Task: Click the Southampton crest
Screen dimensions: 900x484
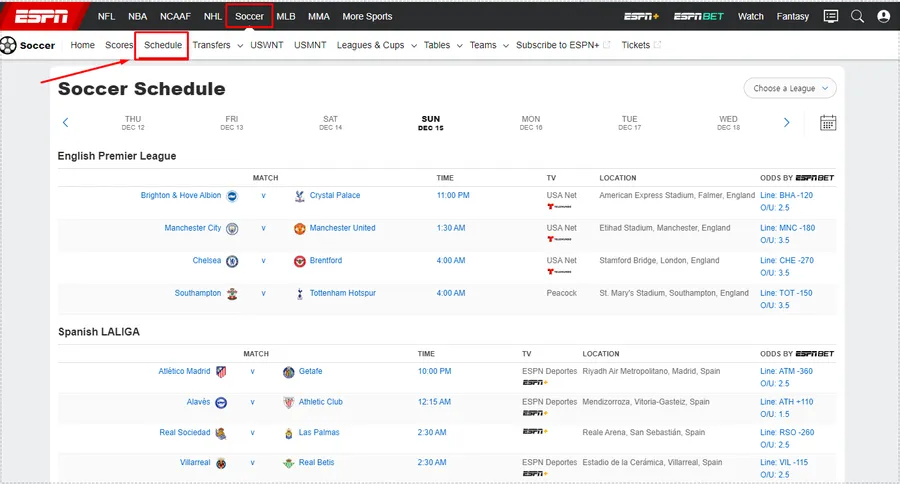Action: pyautogui.click(x=232, y=294)
